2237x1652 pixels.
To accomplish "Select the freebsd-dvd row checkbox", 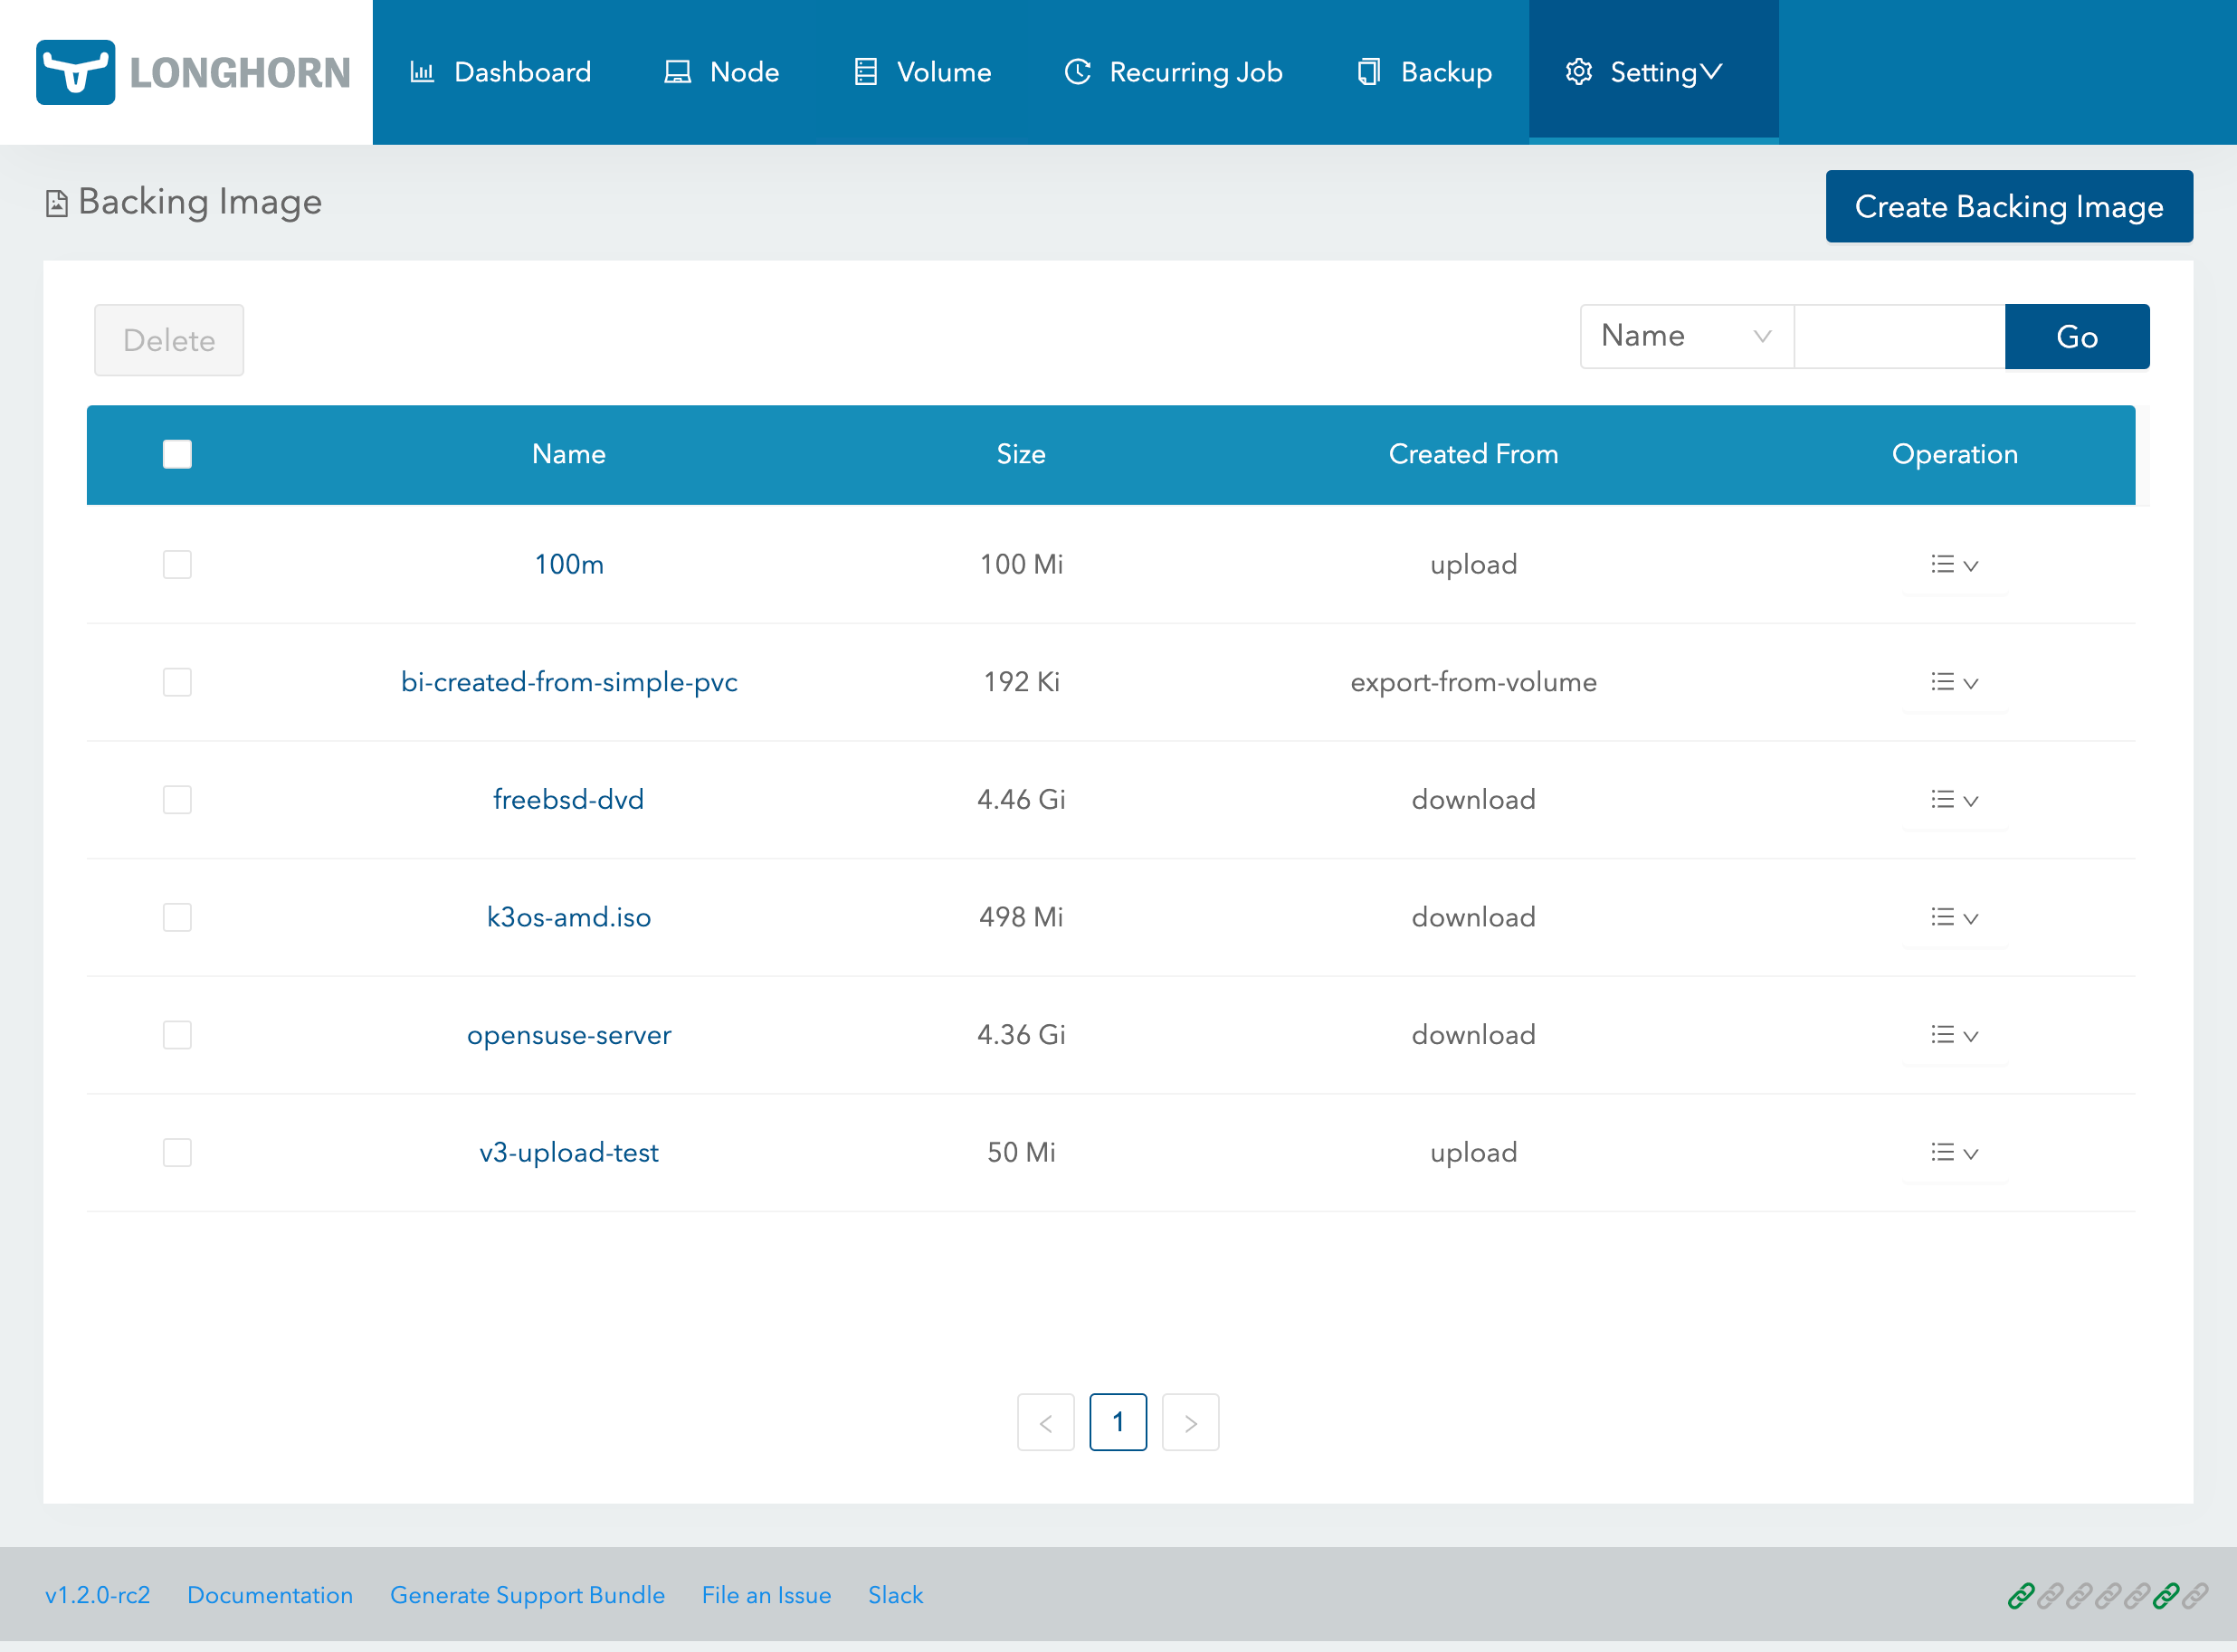I will [177, 799].
